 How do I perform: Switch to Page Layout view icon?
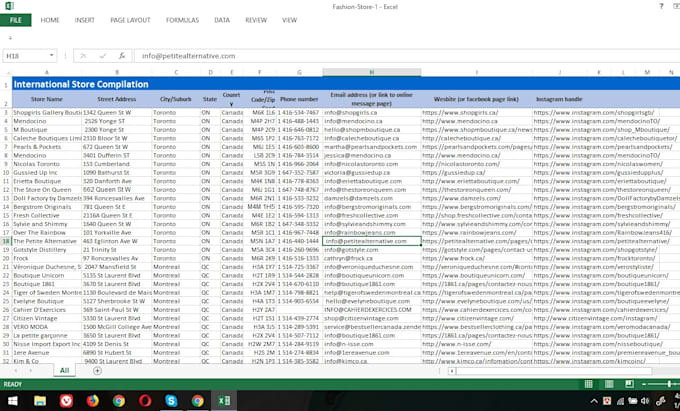609,384
